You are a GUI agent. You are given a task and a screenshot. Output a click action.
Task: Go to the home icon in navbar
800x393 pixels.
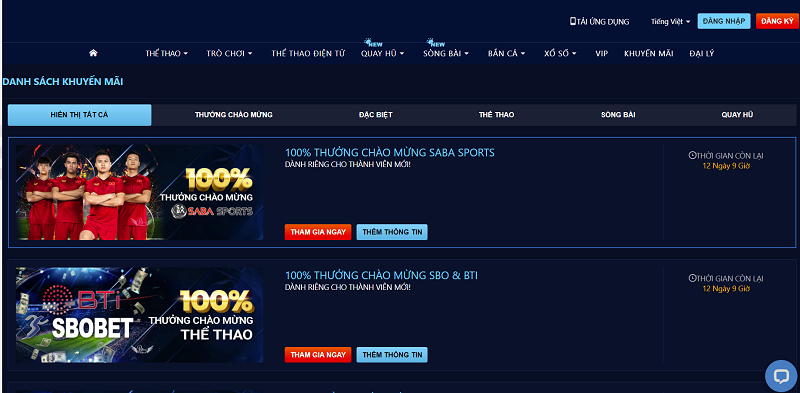[93, 53]
